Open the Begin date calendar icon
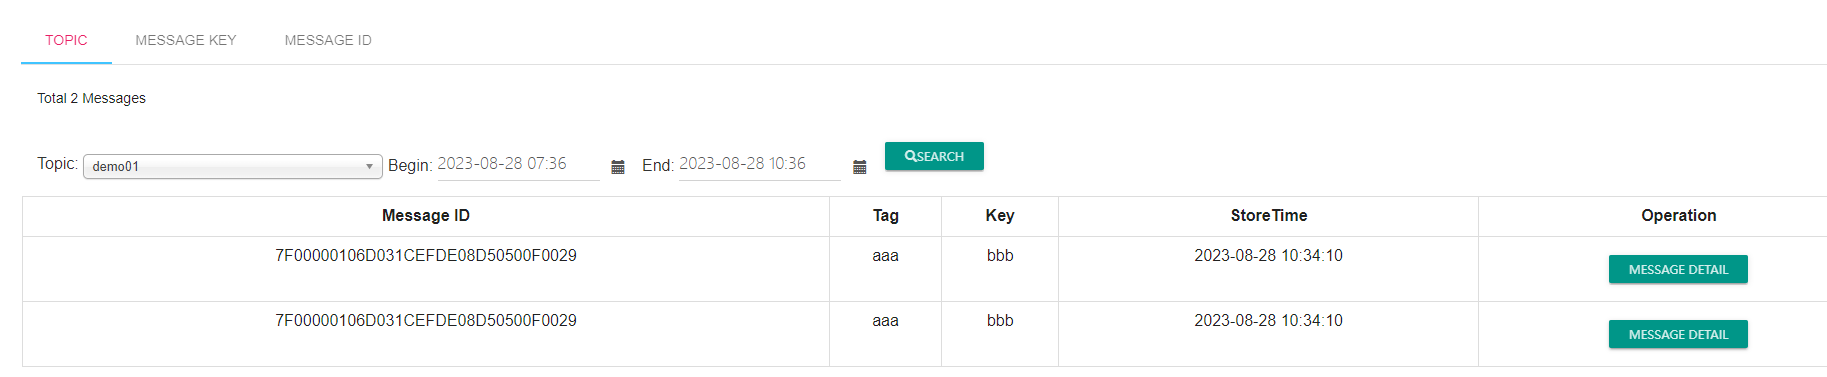The height and width of the screenshot is (377, 1827). point(618,167)
